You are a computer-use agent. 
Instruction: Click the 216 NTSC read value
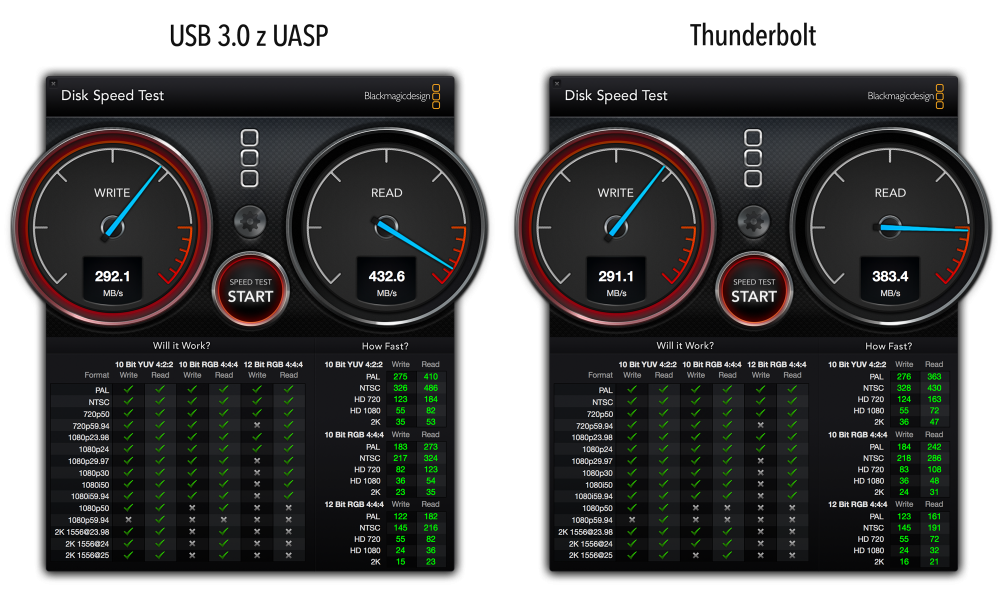(x=430, y=527)
